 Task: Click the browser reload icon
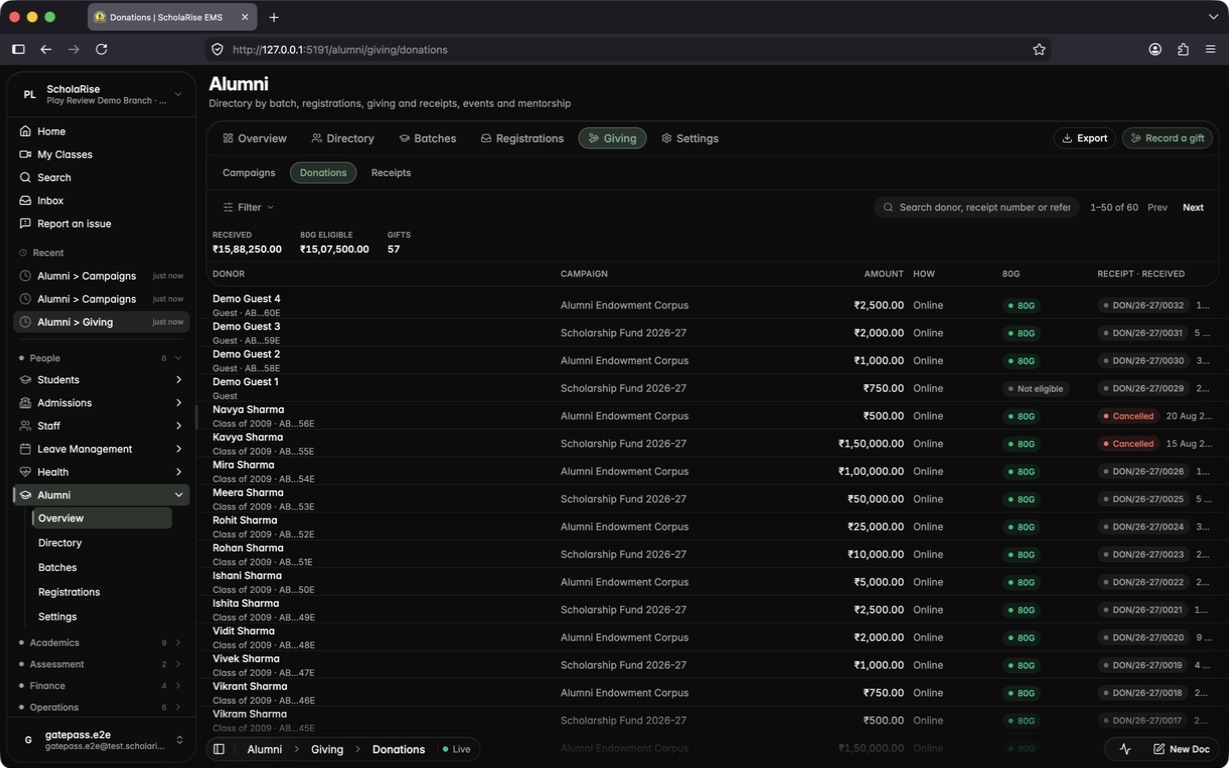pos(101,49)
